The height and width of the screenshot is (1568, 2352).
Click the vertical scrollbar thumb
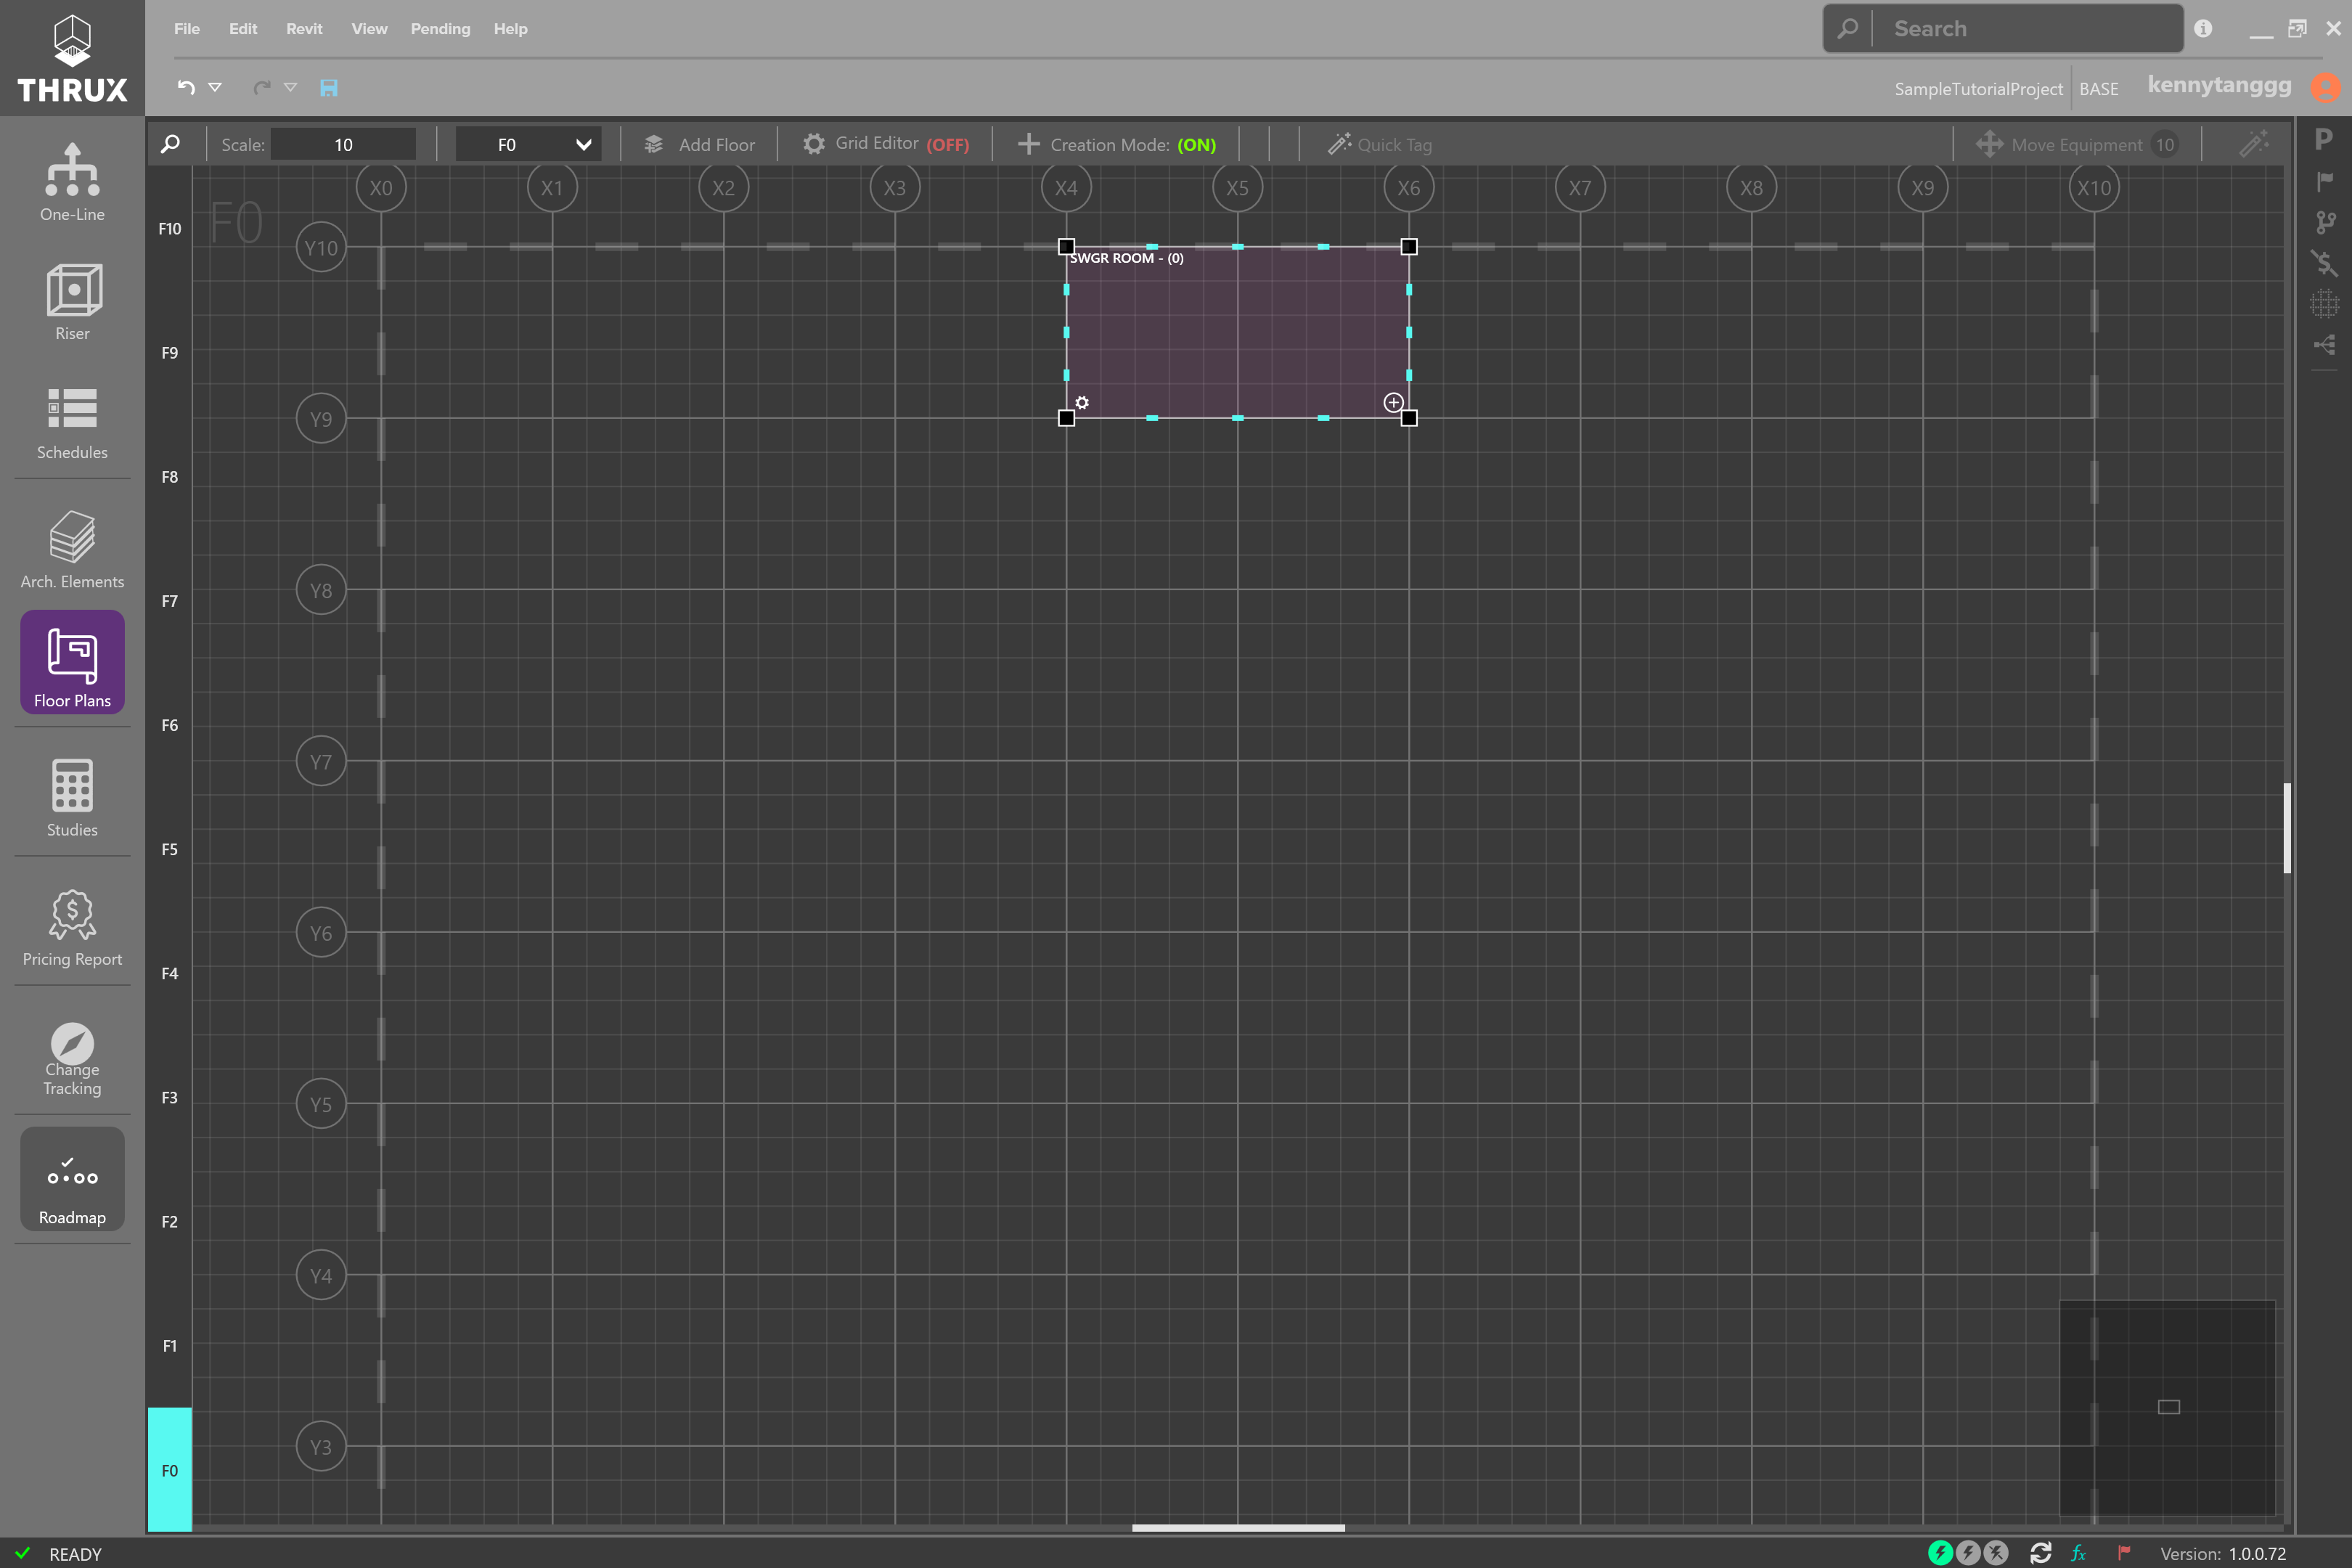(2287, 828)
